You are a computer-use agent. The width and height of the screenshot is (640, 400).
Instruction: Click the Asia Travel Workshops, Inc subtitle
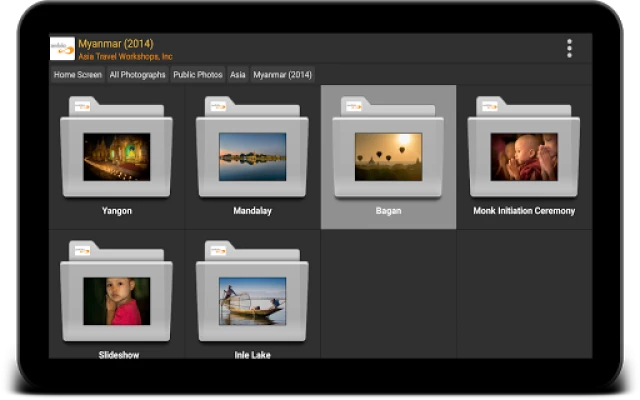(x=125, y=57)
